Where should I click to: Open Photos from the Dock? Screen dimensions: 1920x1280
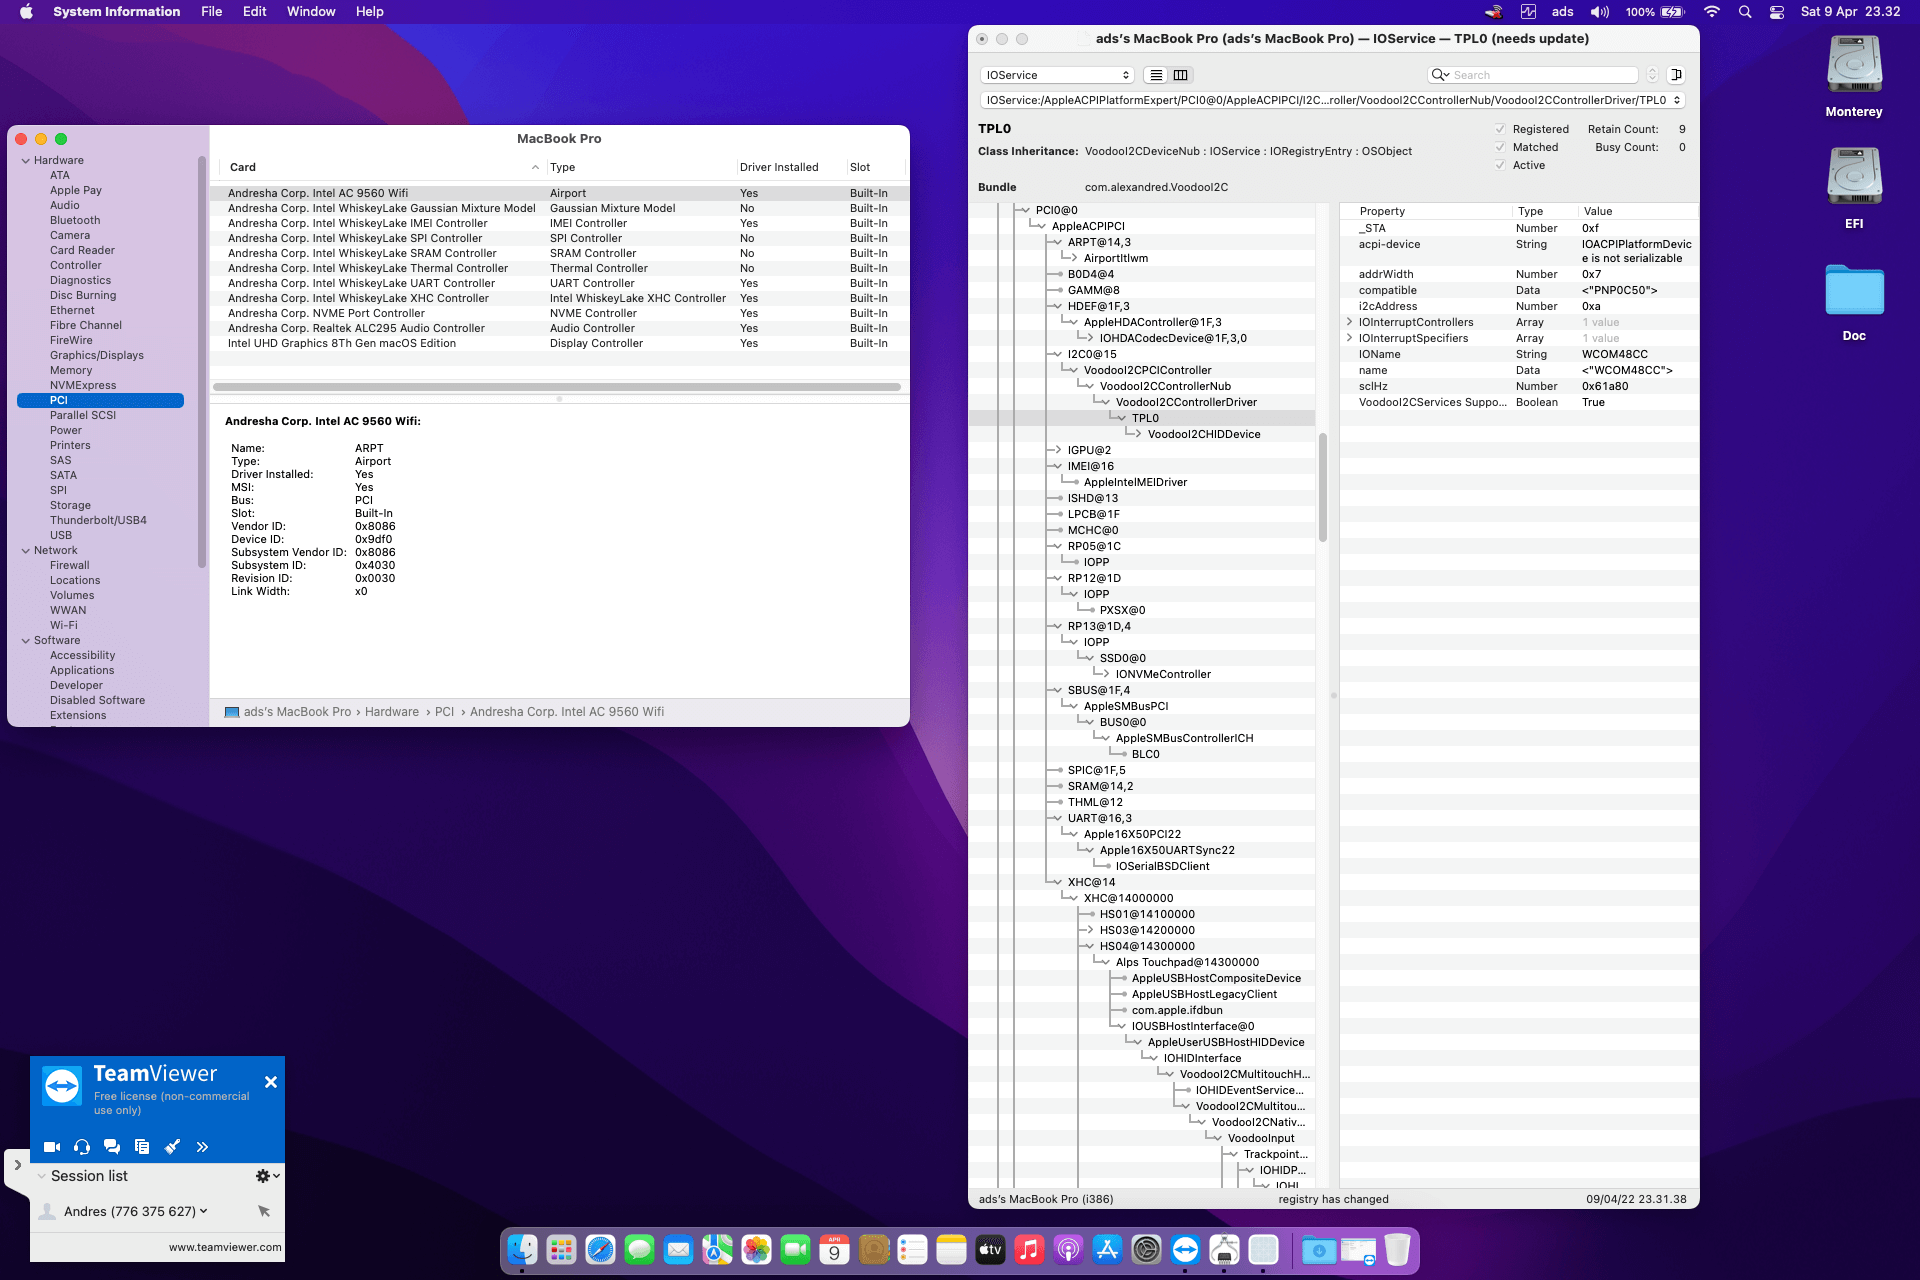[756, 1249]
